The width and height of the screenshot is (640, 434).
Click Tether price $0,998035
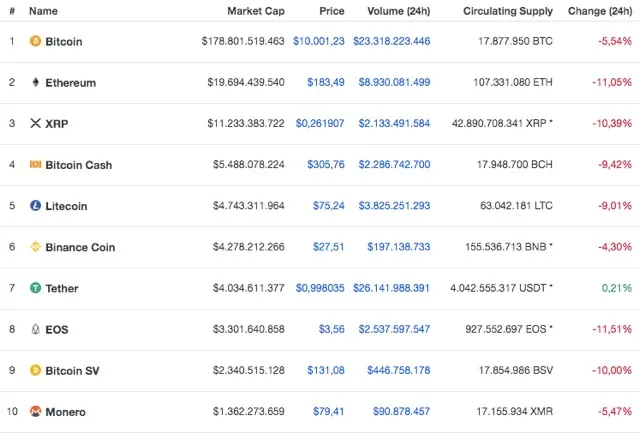tap(320, 288)
